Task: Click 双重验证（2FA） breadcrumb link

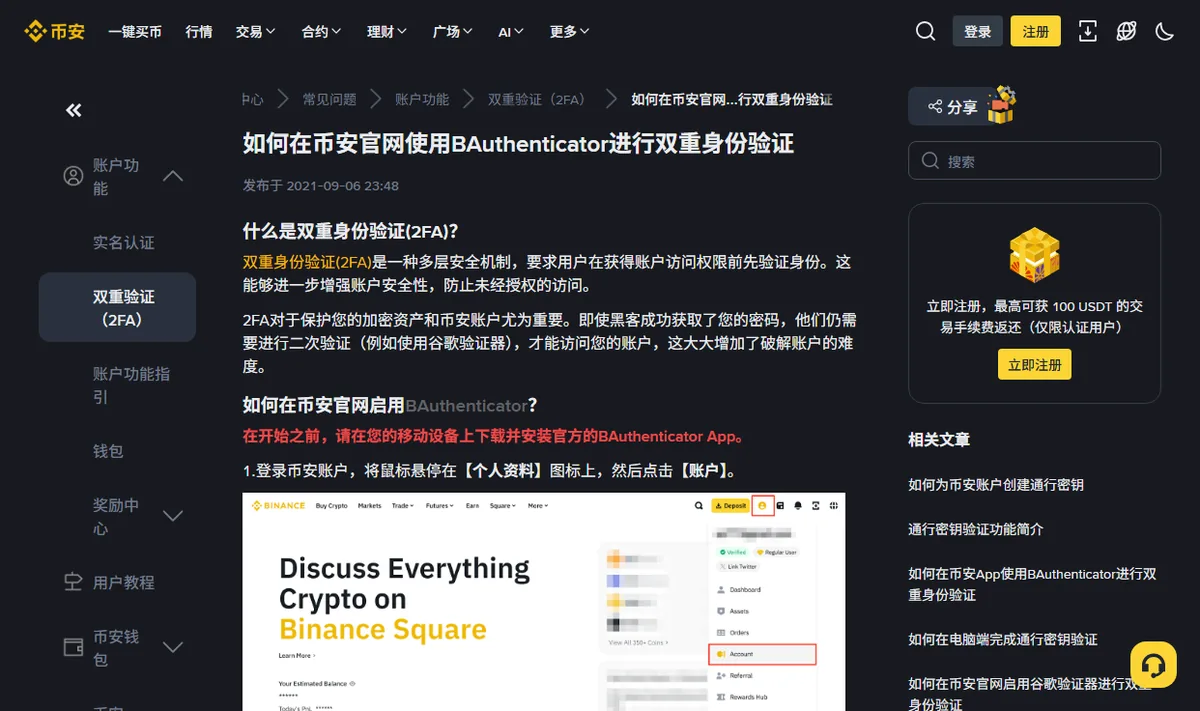Action: tap(536, 99)
